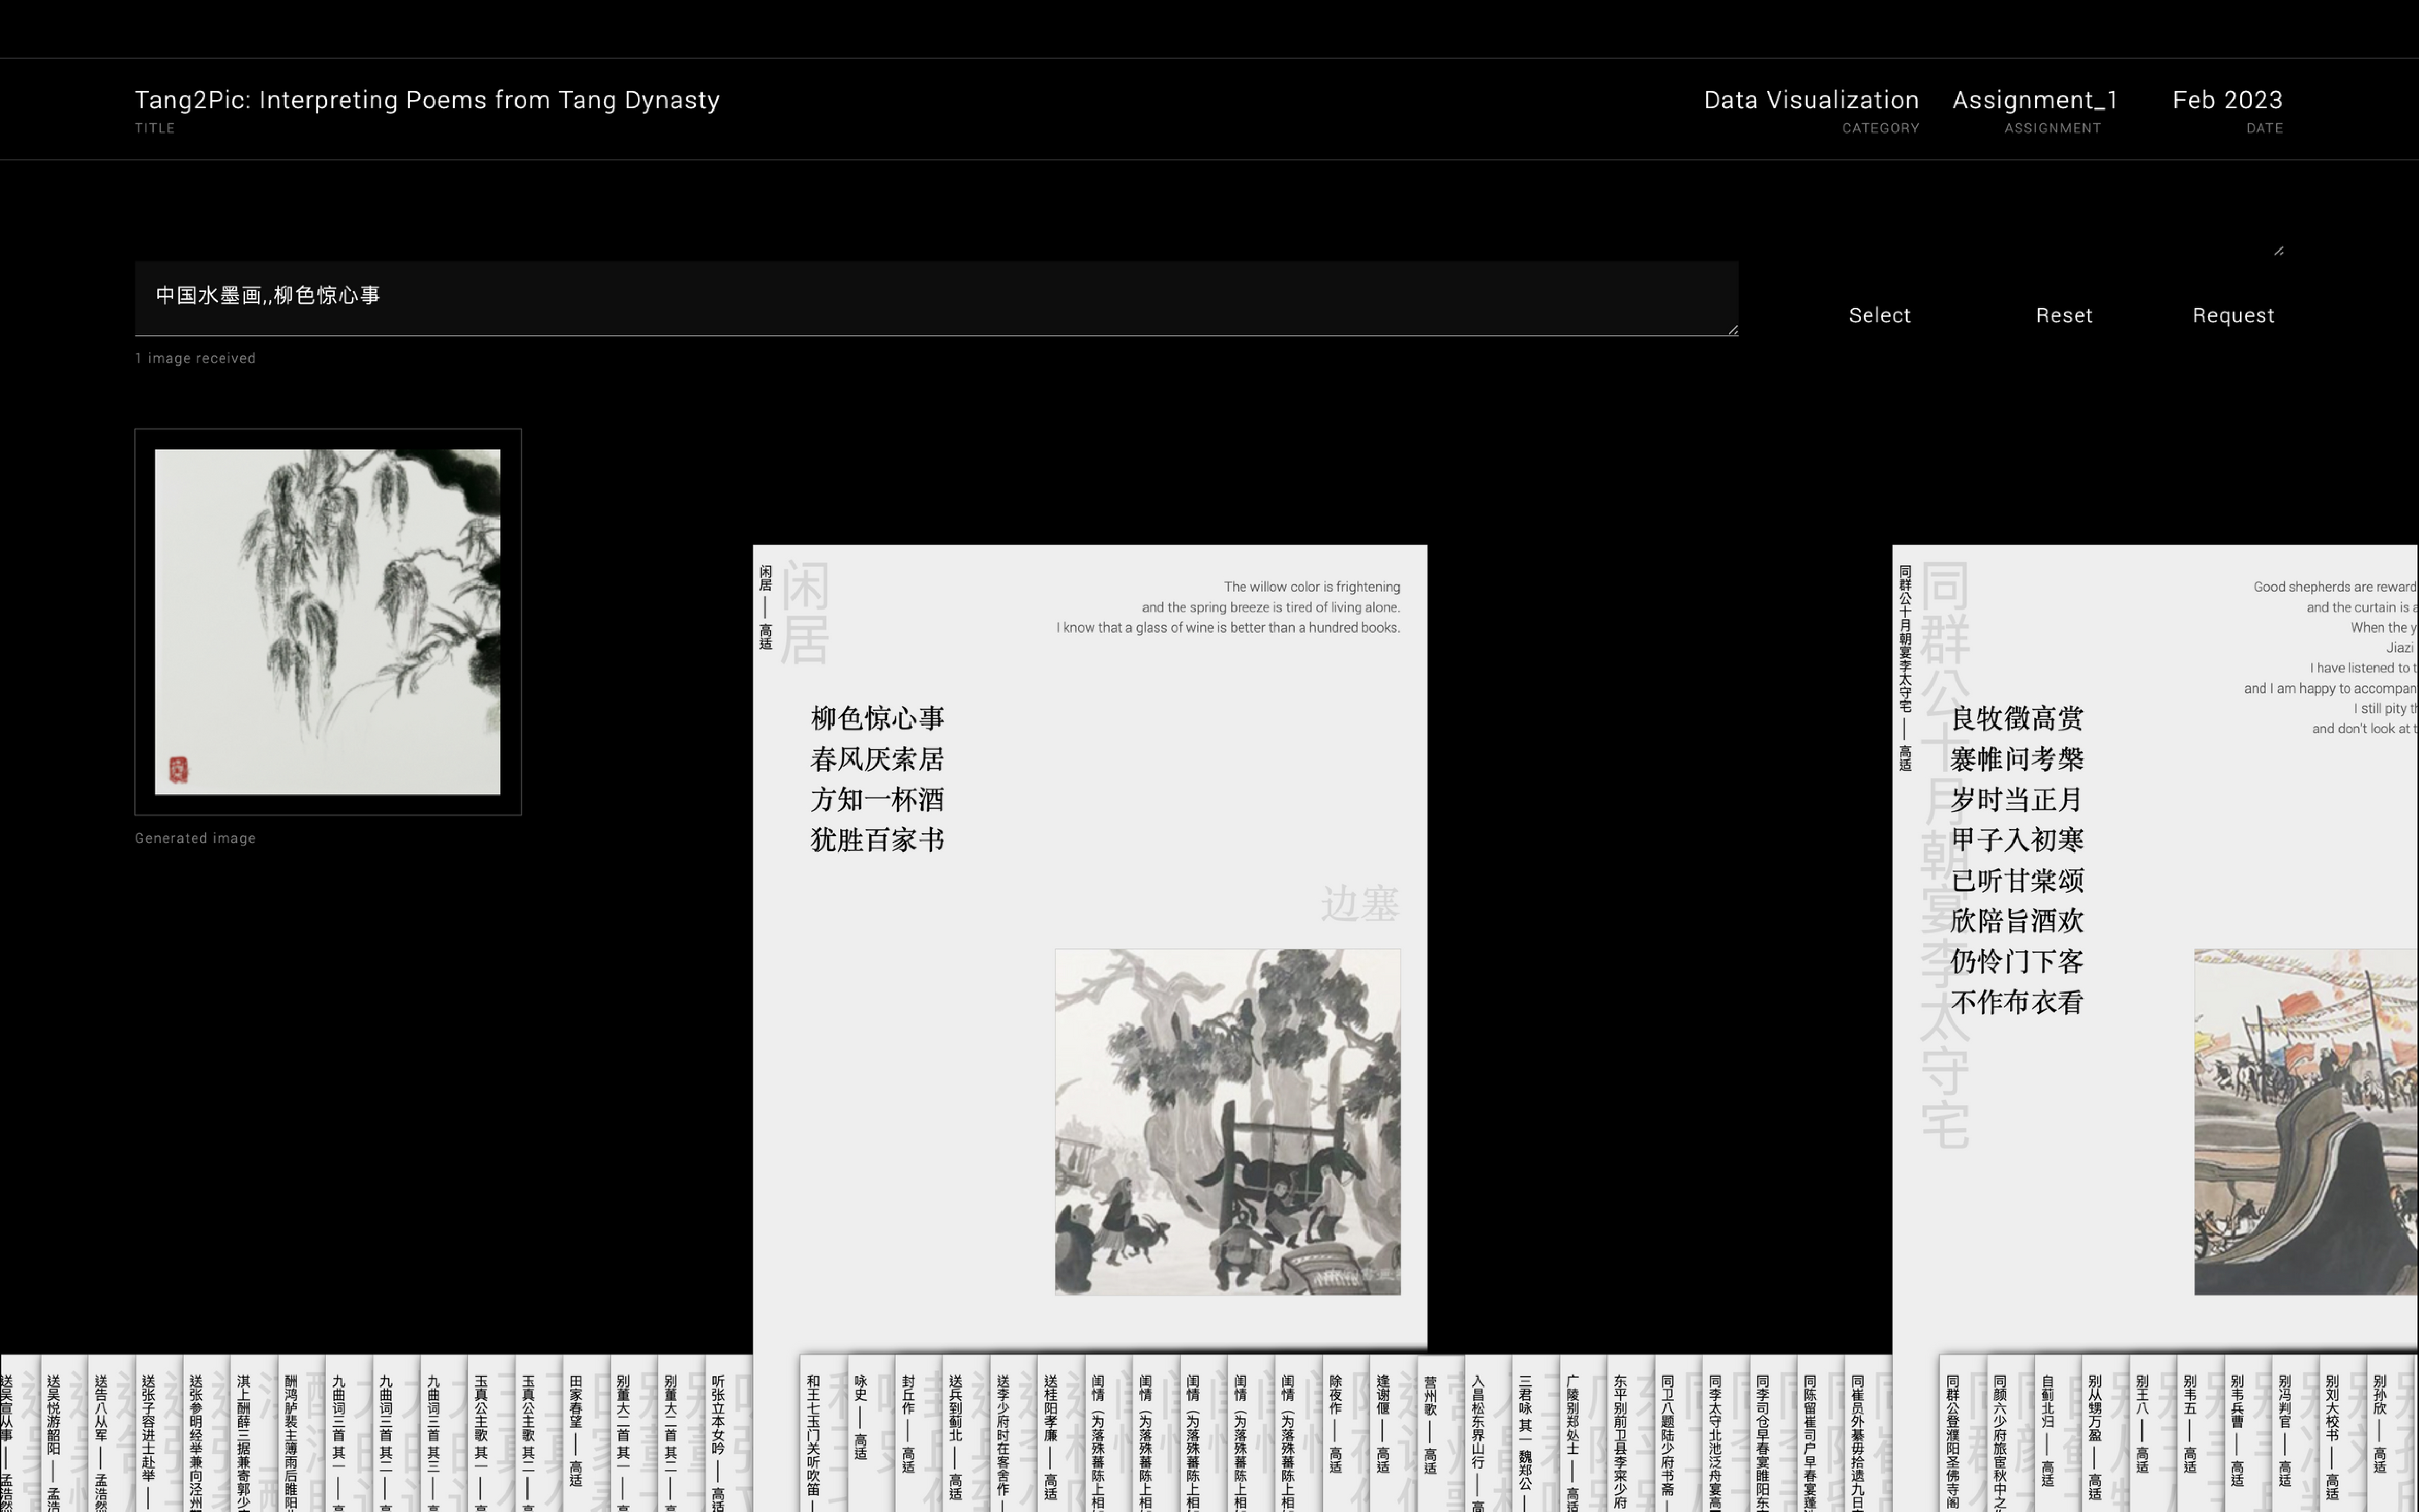The width and height of the screenshot is (2419, 1512).
Task: Click the translation 'The willow color is frightening'
Action: (x=1312, y=587)
